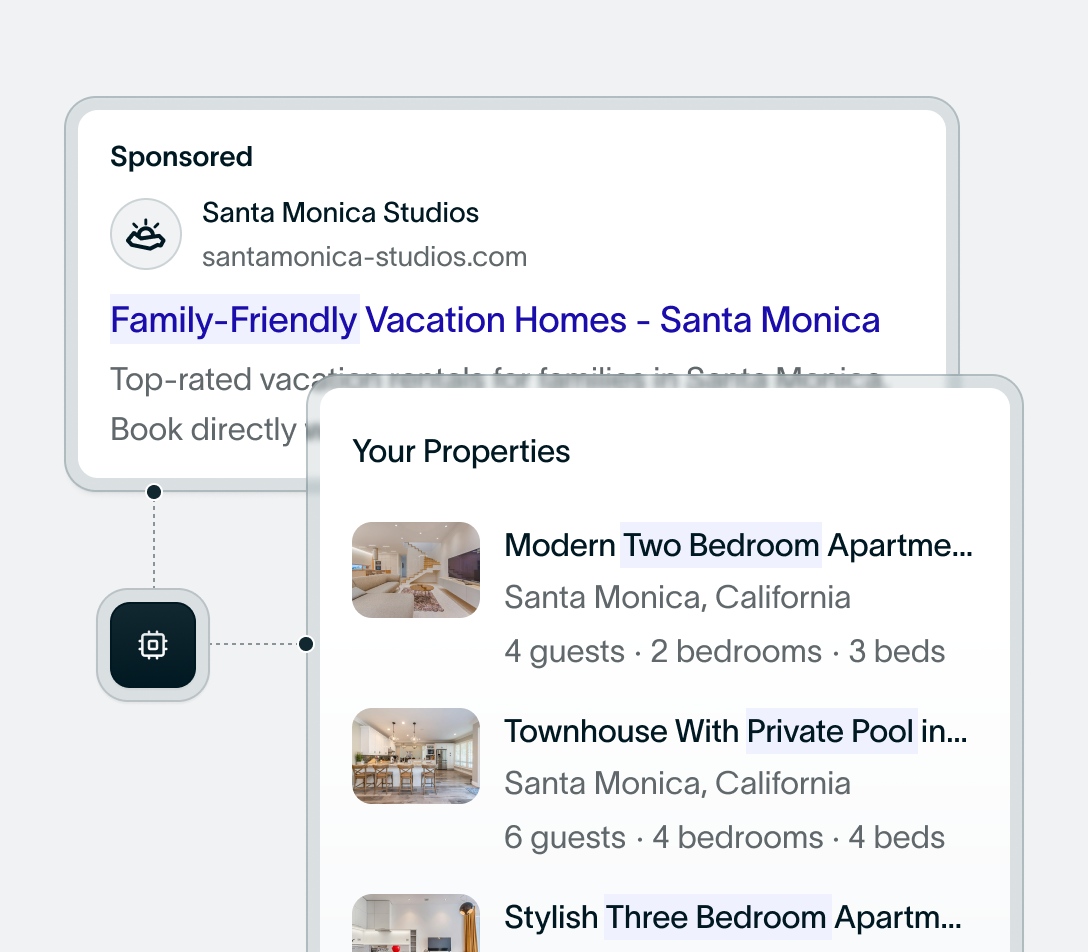Visit santamonica-studios.com website text
The height and width of the screenshot is (952, 1088).
(365, 257)
